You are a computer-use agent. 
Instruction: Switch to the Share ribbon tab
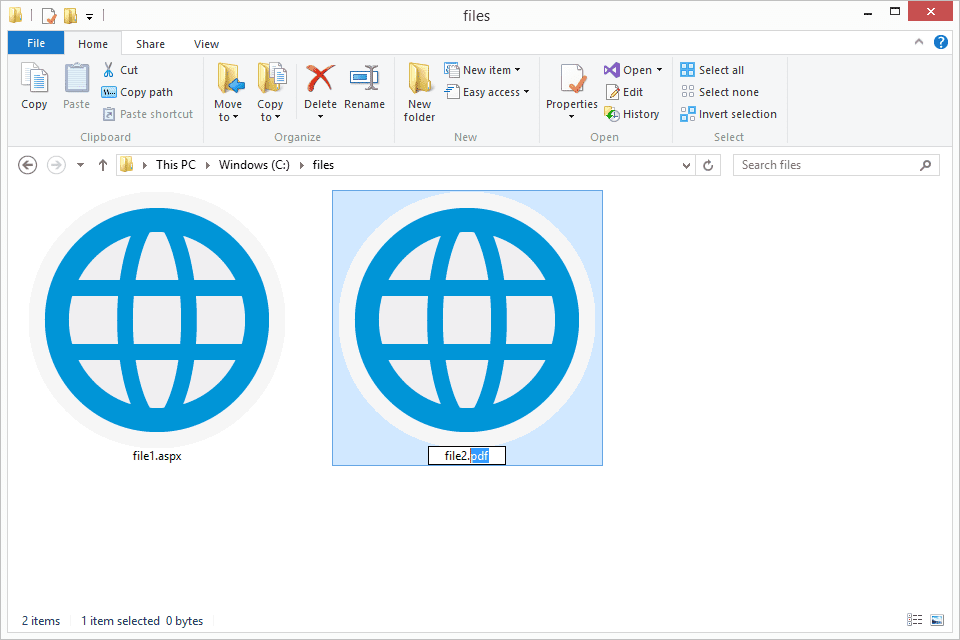pyautogui.click(x=150, y=43)
